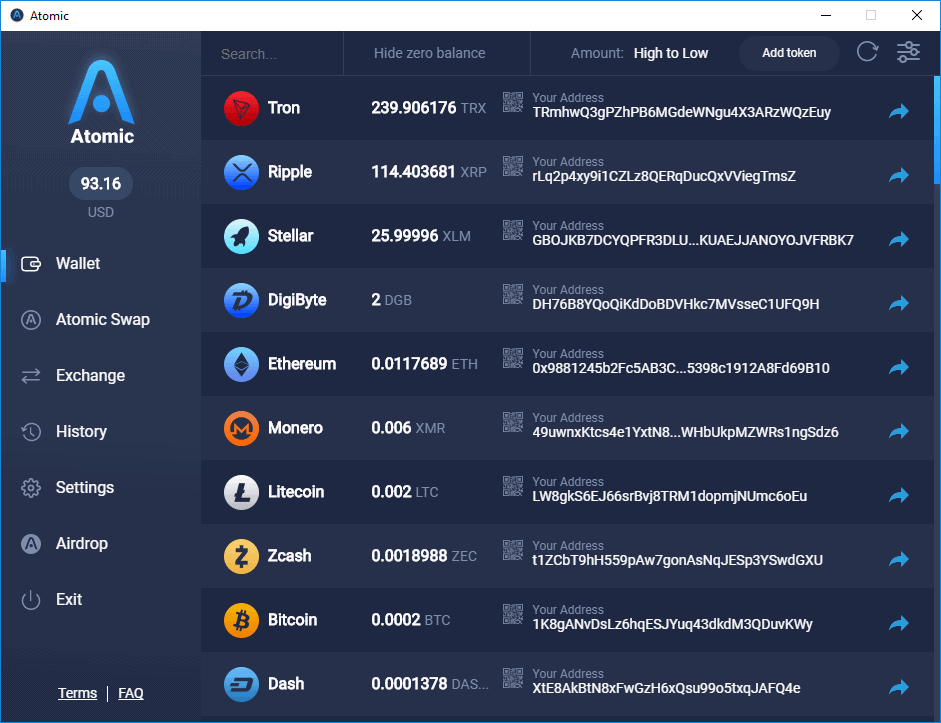Show QR code for Ripple address
Image resolution: width=941 pixels, height=723 pixels.
click(x=513, y=166)
